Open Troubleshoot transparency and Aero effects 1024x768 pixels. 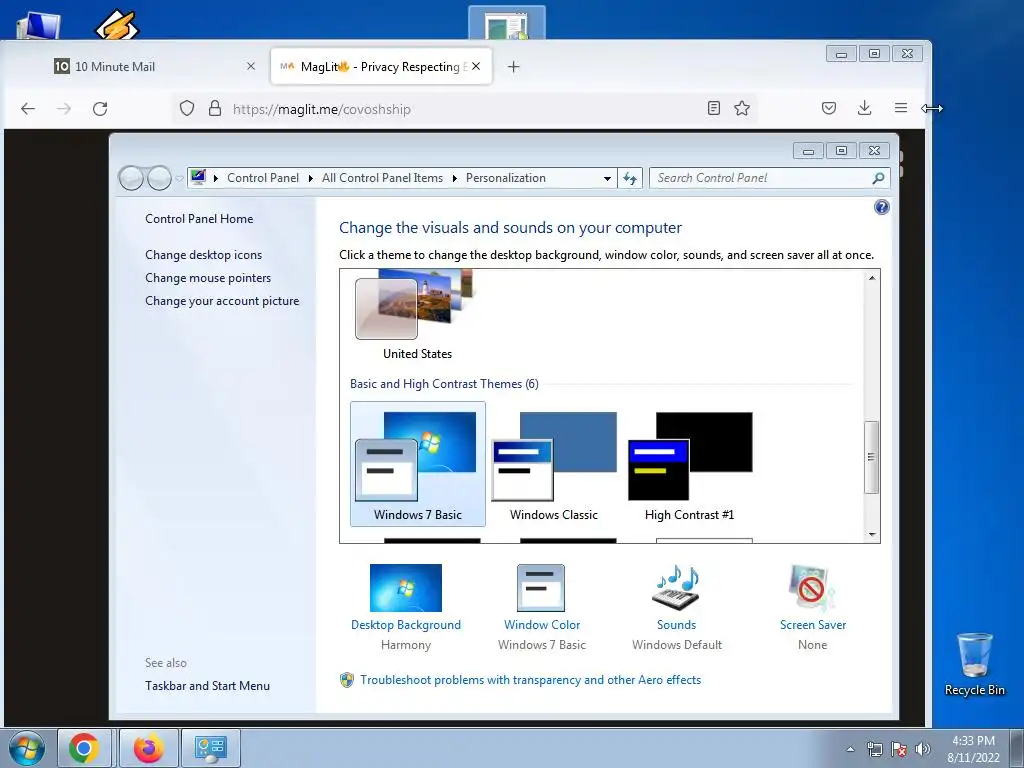click(x=530, y=680)
